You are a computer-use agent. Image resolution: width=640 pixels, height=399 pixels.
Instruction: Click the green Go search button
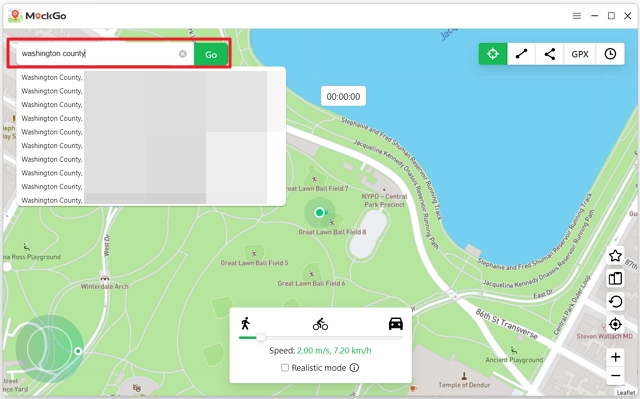(x=211, y=54)
